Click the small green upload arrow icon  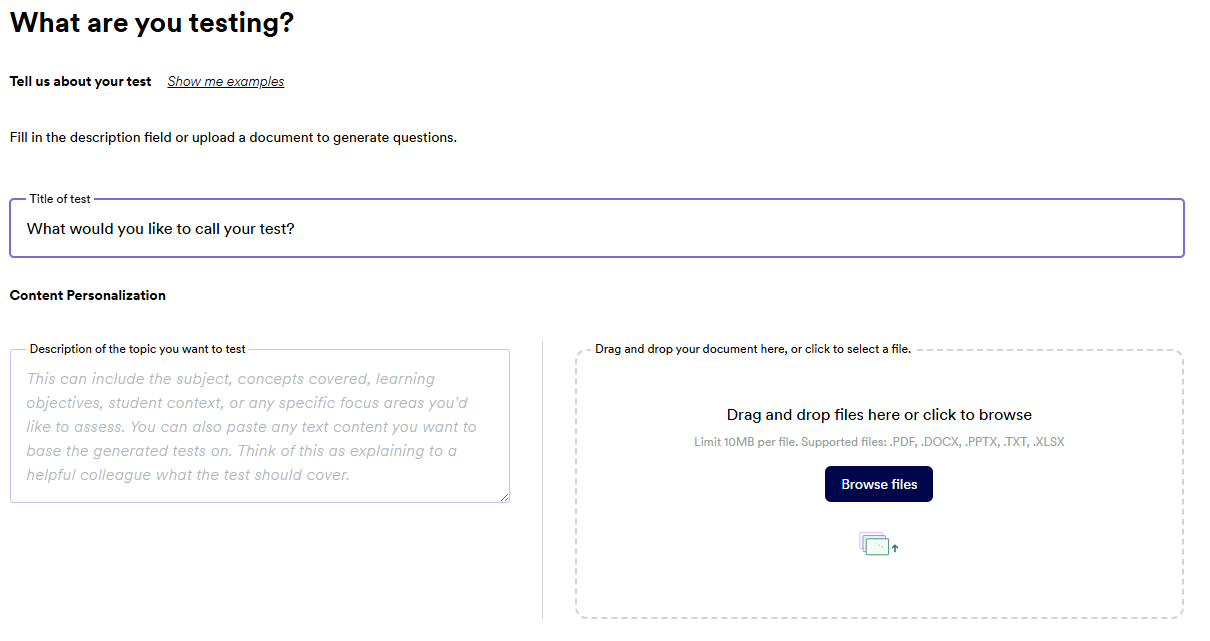895,548
